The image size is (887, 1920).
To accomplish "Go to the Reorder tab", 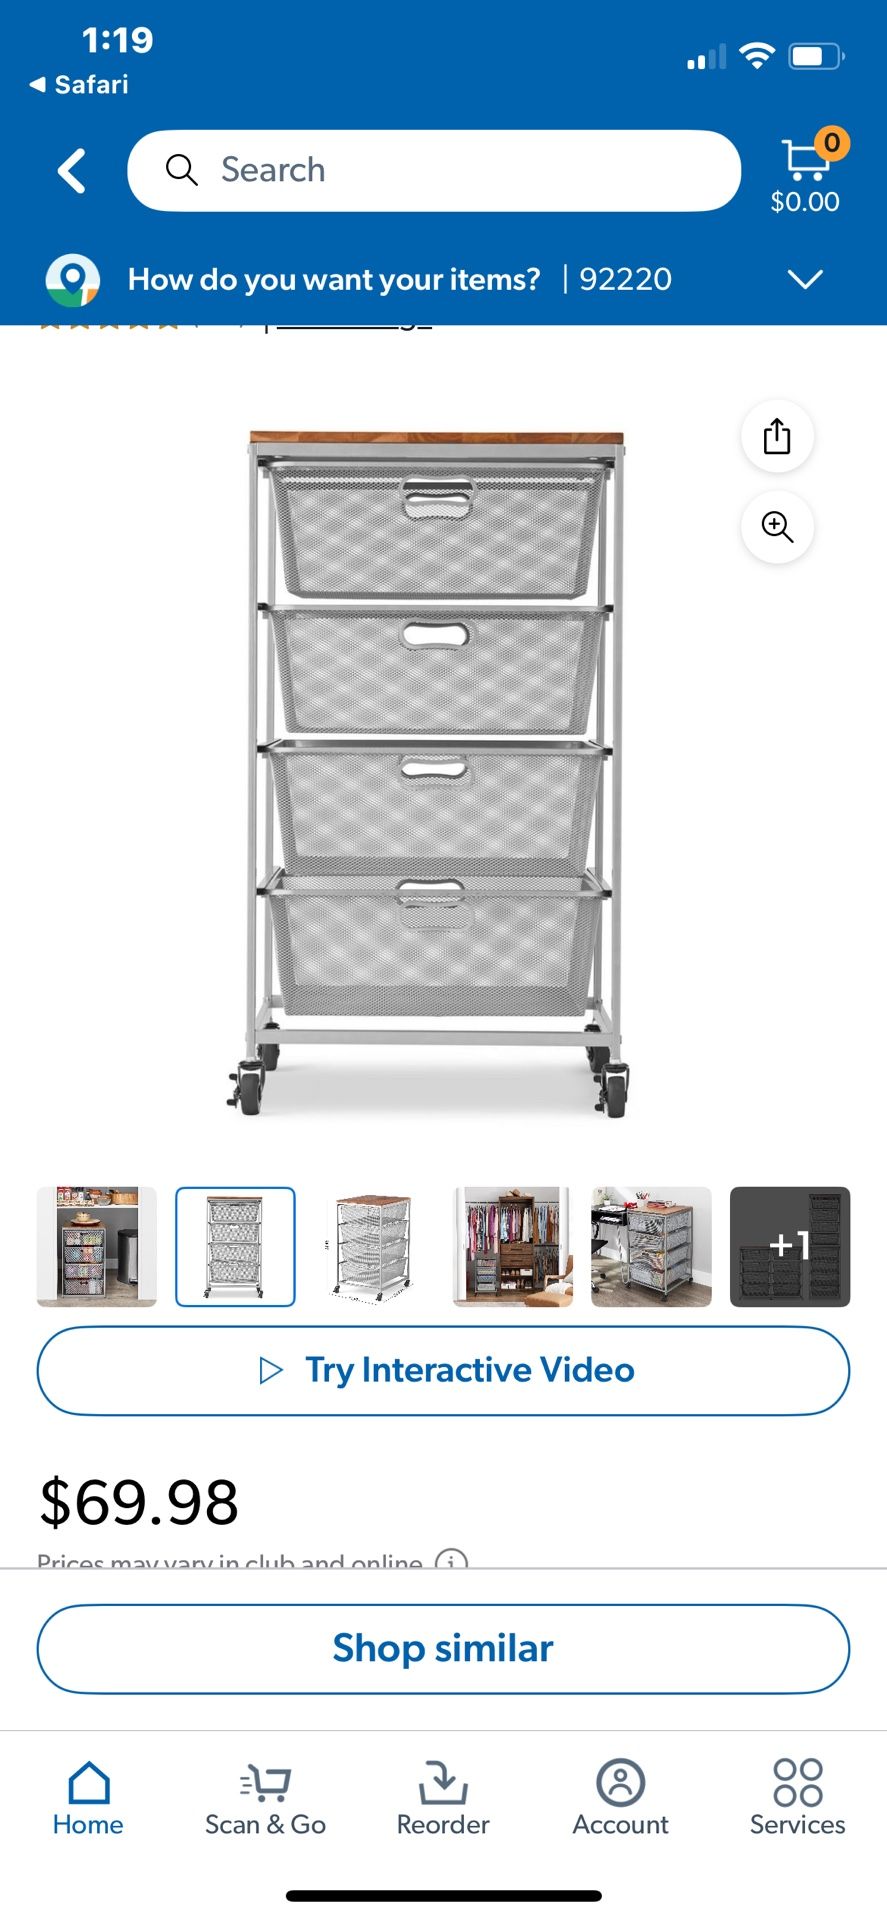I will click(x=443, y=1798).
